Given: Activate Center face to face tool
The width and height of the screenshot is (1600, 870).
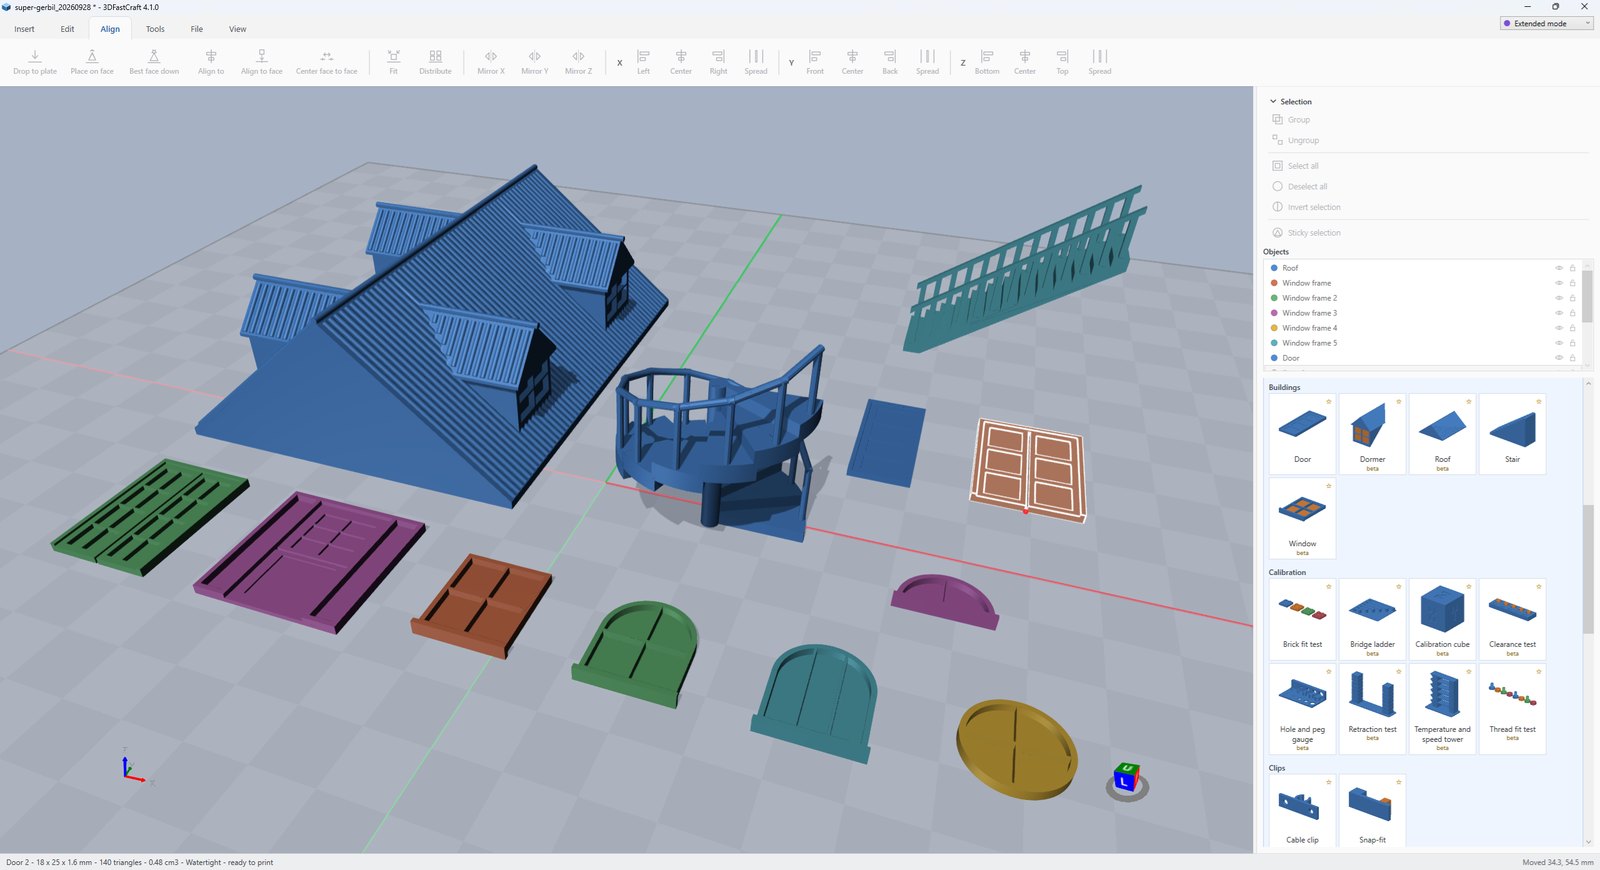Looking at the screenshot, I should [x=326, y=62].
